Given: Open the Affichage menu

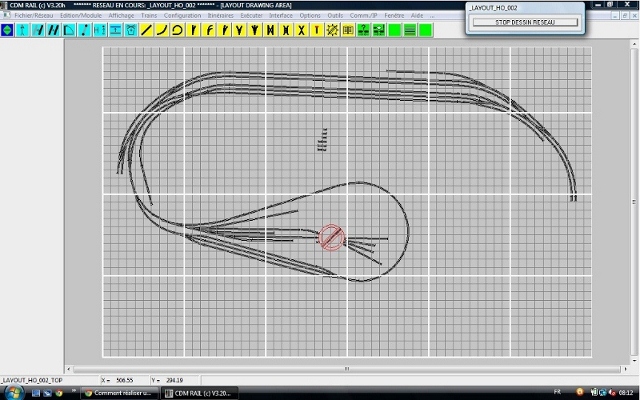Looking at the screenshot, I should [x=121, y=16].
